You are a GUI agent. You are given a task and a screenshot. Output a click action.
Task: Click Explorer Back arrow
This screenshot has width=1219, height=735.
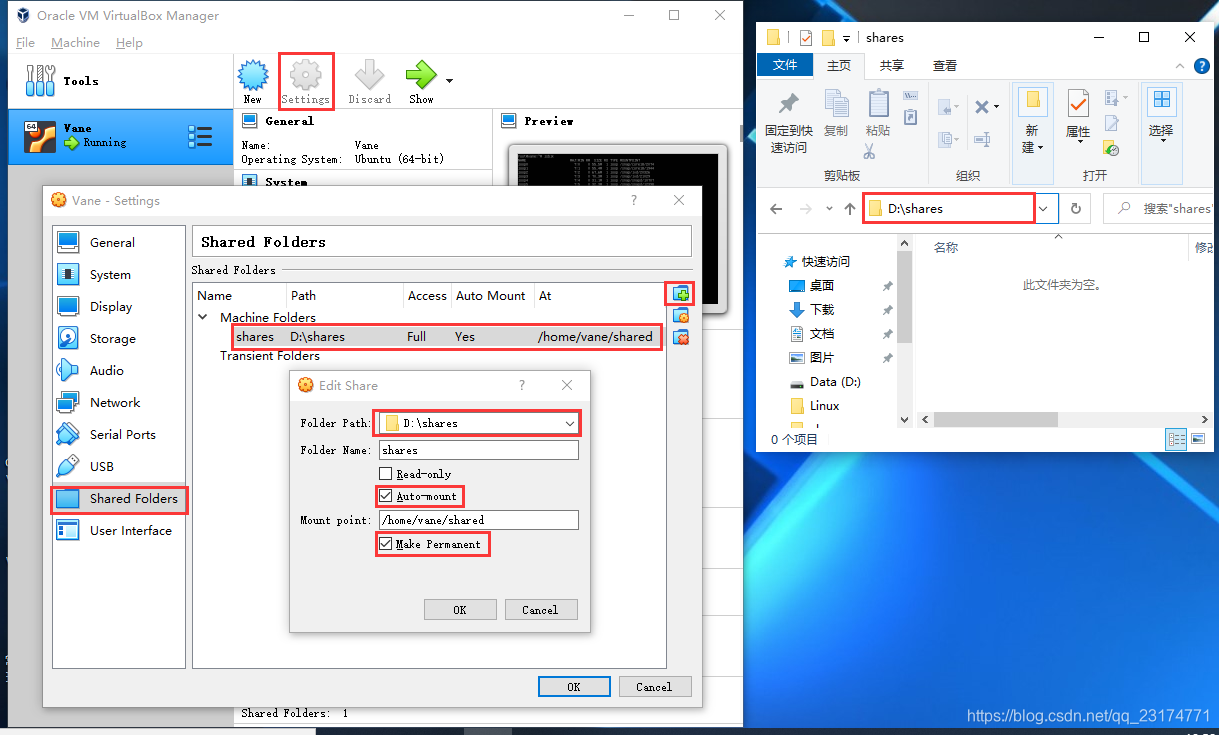pos(776,209)
